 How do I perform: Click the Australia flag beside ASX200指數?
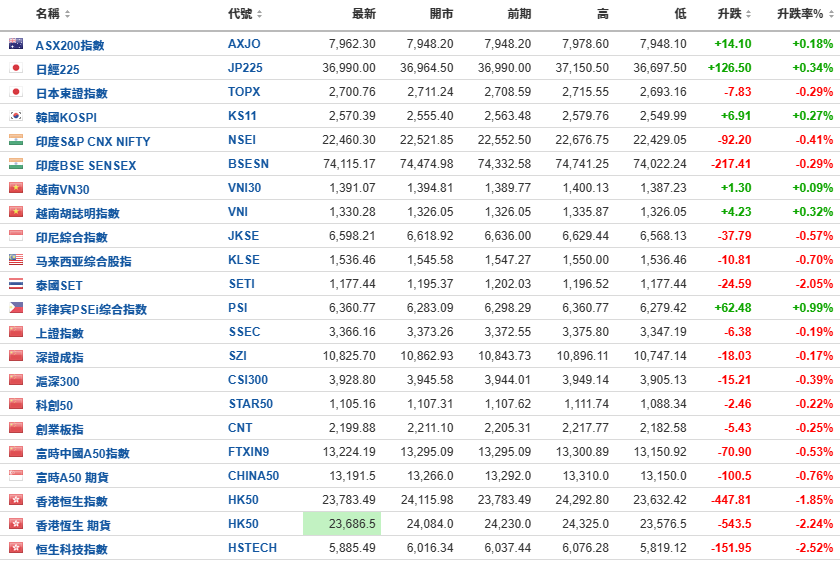pos(16,44)
